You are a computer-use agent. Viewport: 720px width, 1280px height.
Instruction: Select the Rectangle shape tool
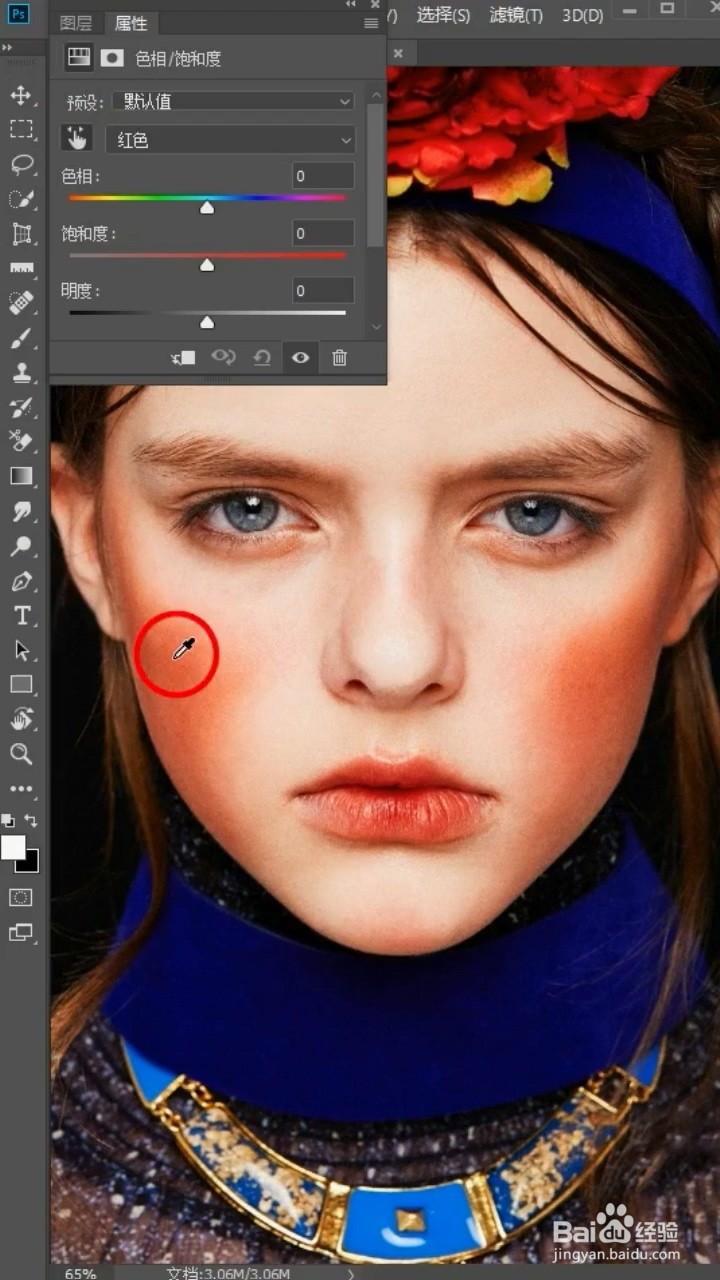pyautogui.click(x=21, y=684)
